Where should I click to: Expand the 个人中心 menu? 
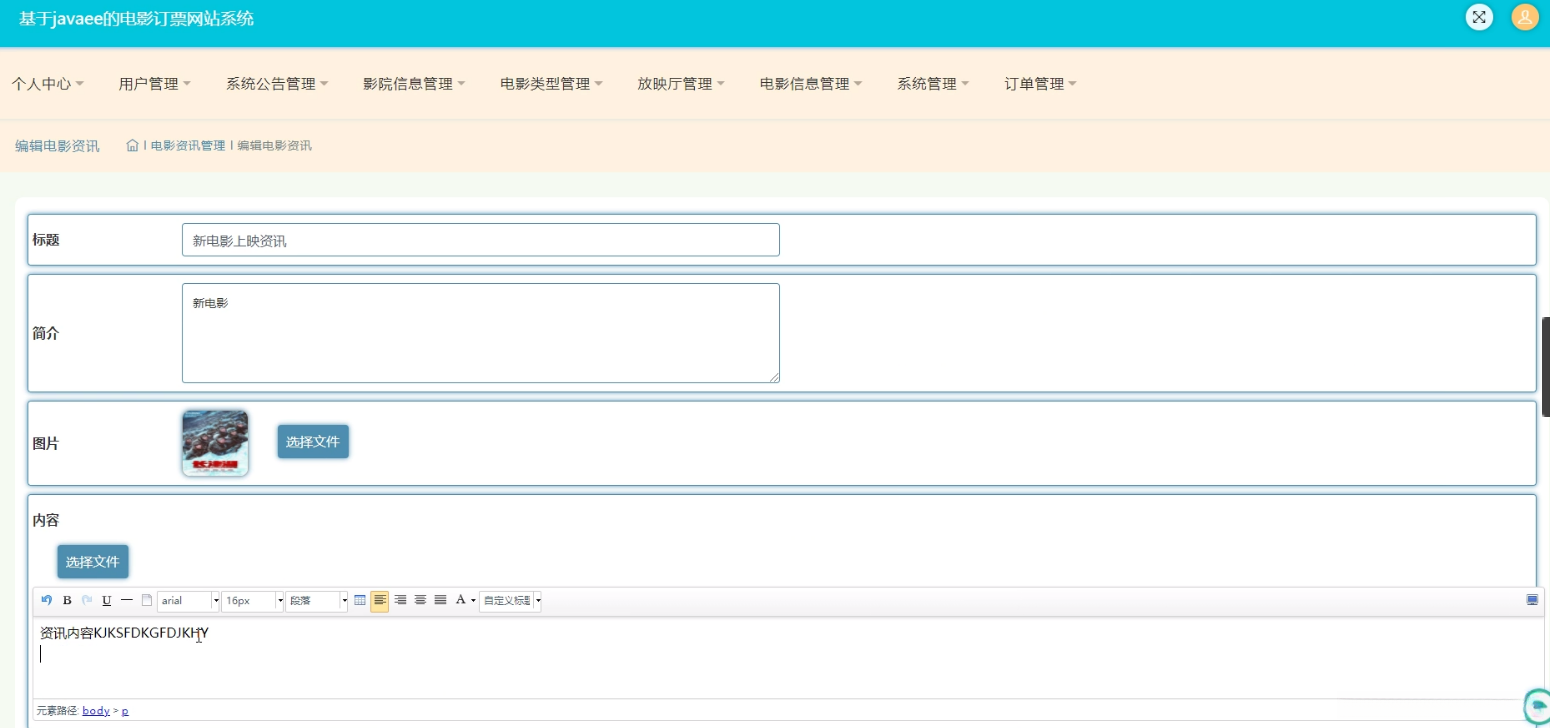pyautogui.click(x=47, y=84)
